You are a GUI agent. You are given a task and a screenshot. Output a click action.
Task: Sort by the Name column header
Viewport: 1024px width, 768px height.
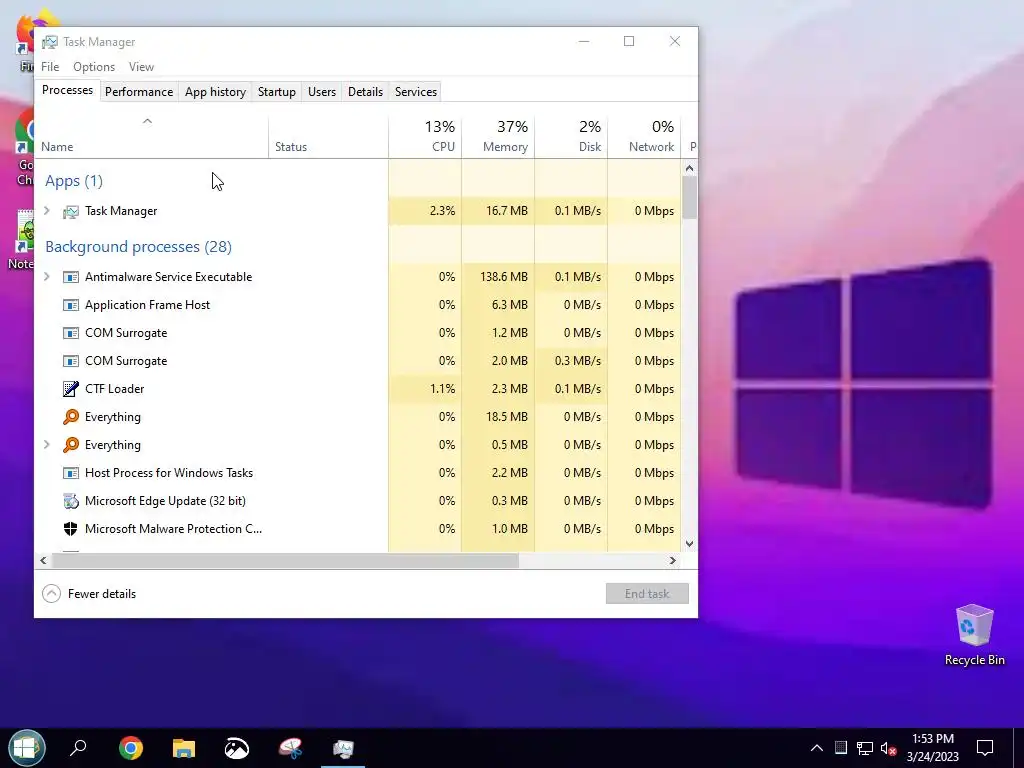pyautogui.click(x=152, y=137)
